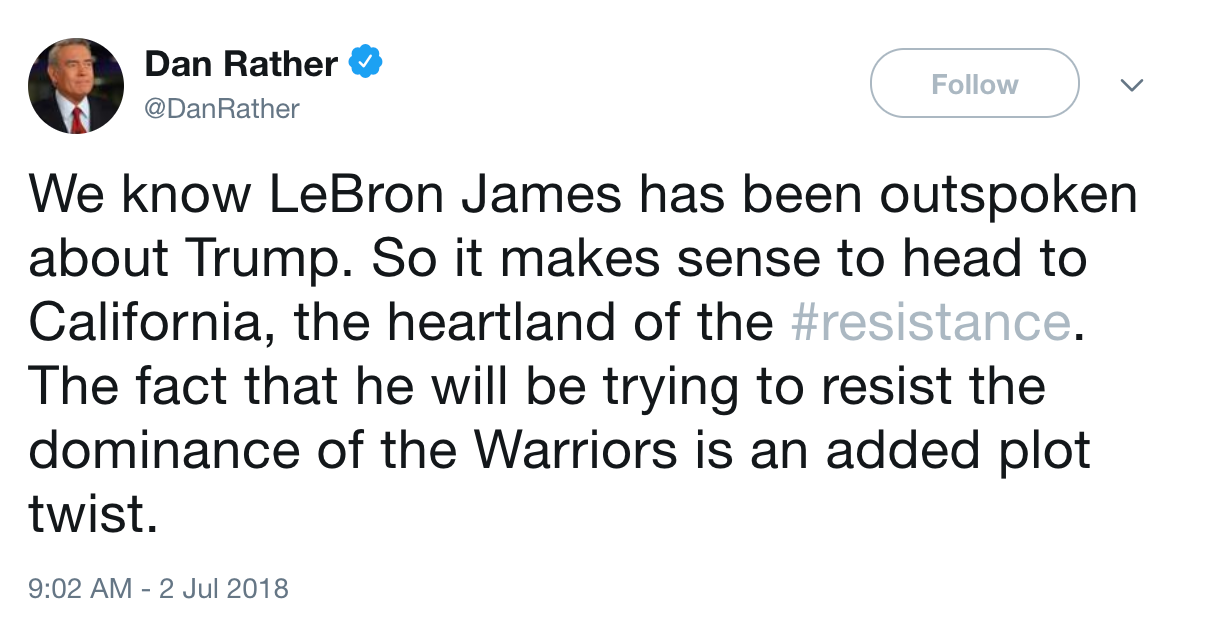Image resolution: width=1206 pixels, height=620 pixels.
Task: Open Dan Rather's profile photo
Action: click(x=75, y=86)
